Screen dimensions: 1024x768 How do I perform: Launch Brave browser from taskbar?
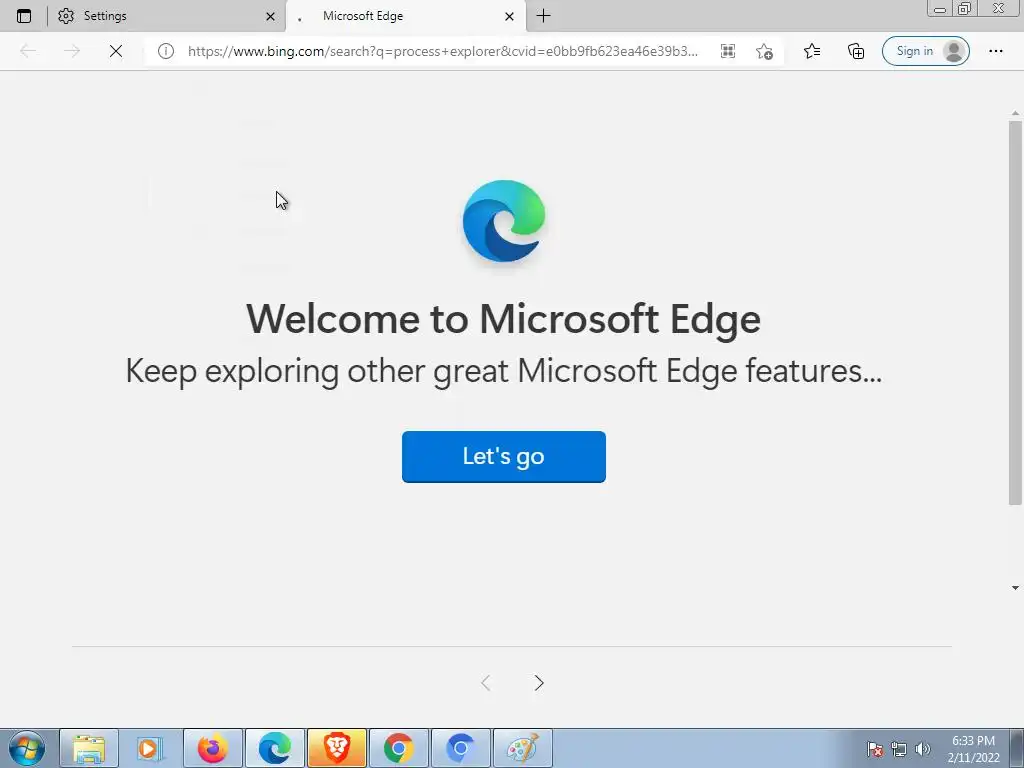336,748
